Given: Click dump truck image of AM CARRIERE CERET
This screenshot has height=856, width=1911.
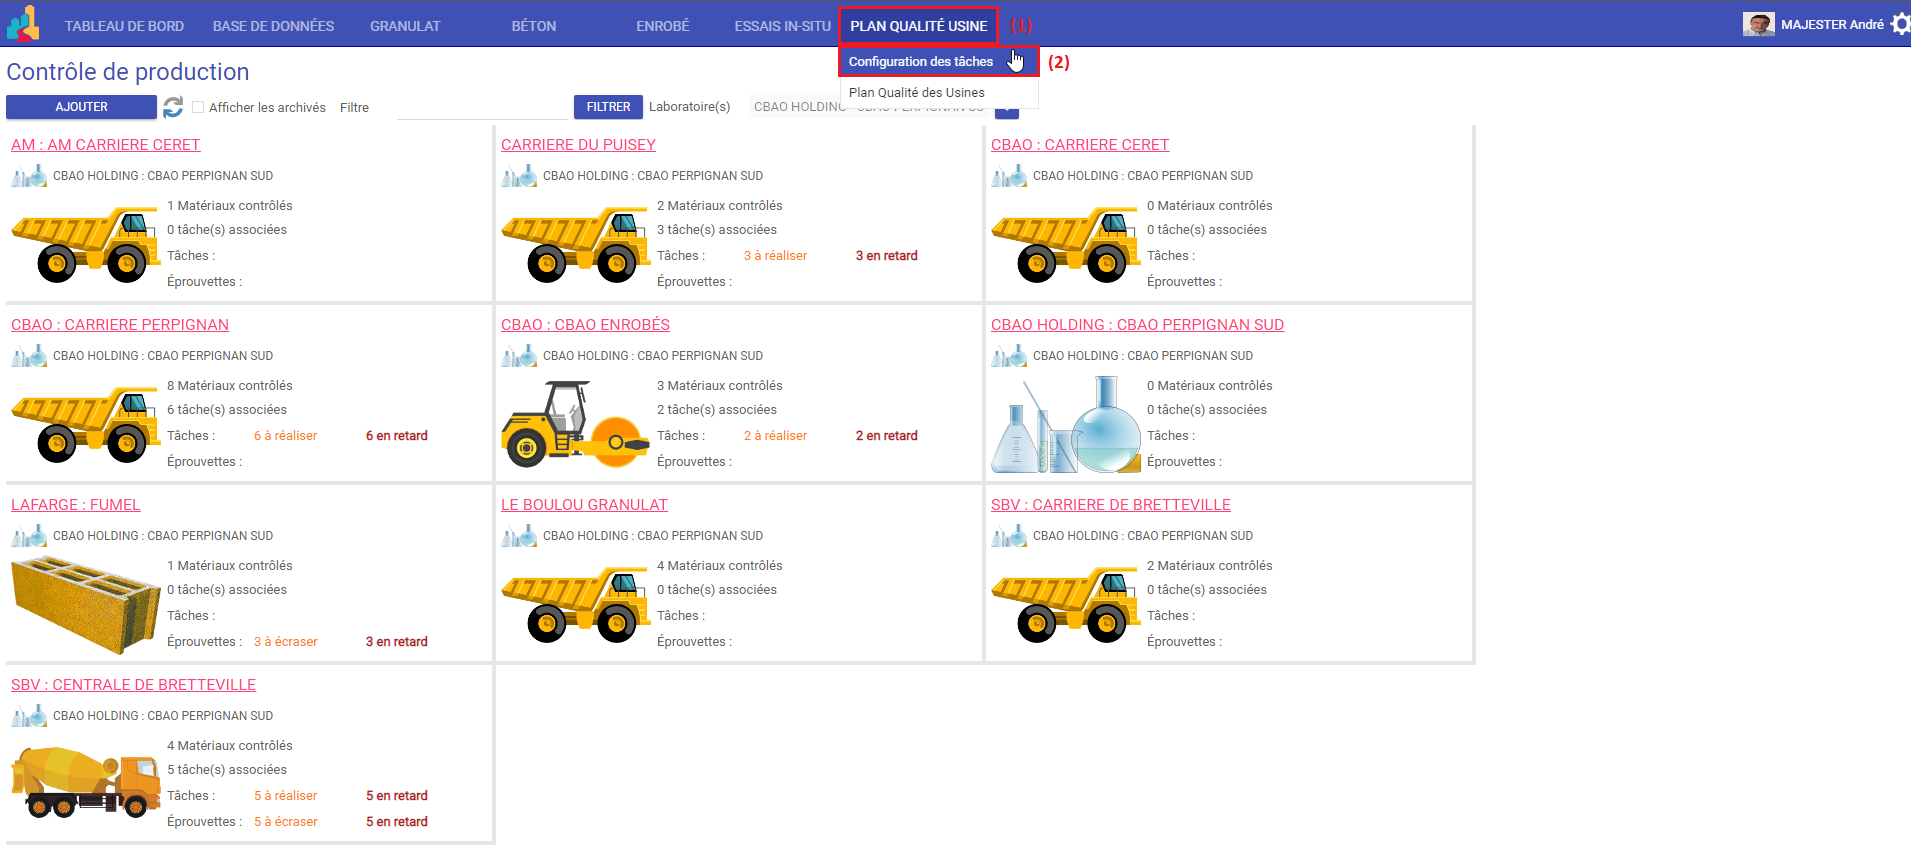Looking at the screenshot, I should [x=86, y=244].
